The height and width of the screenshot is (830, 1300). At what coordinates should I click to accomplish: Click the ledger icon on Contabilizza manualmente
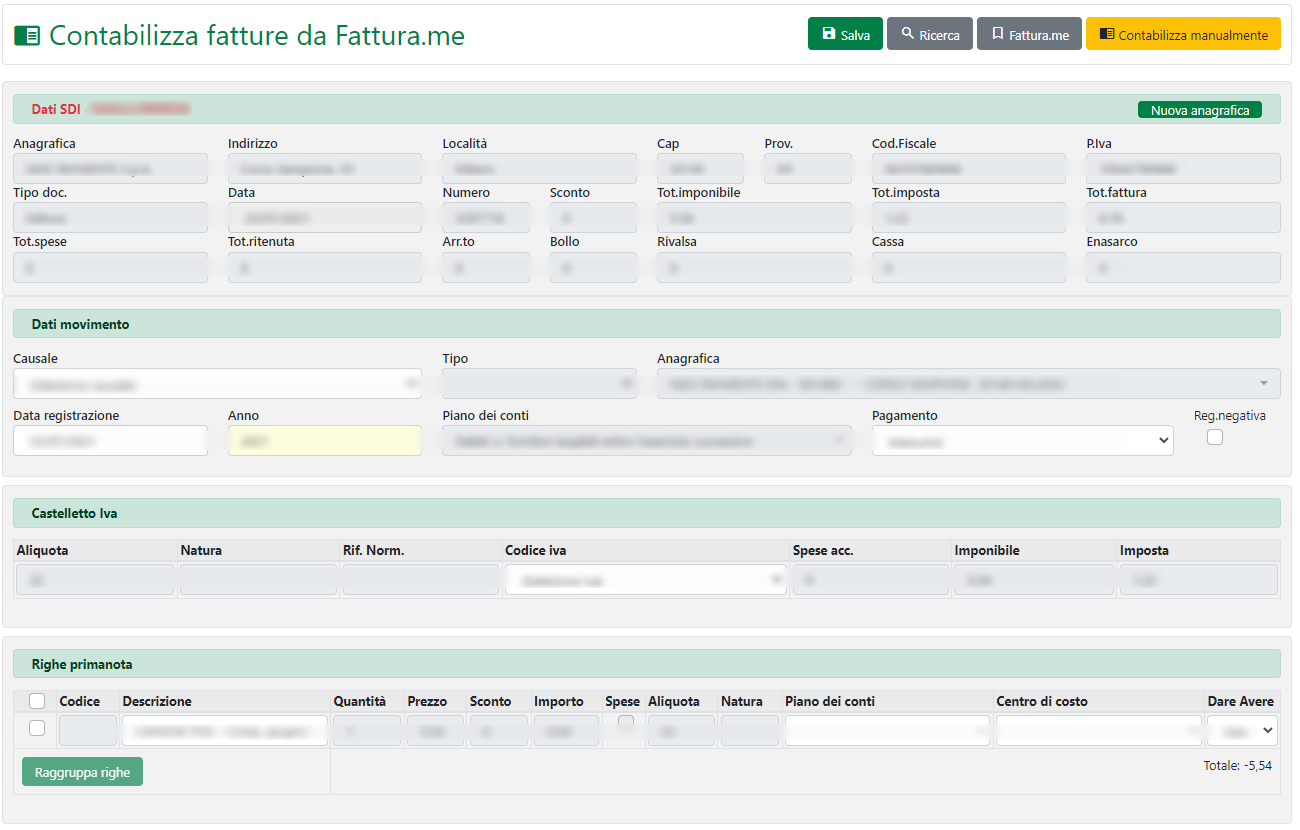pos(1106,34)
